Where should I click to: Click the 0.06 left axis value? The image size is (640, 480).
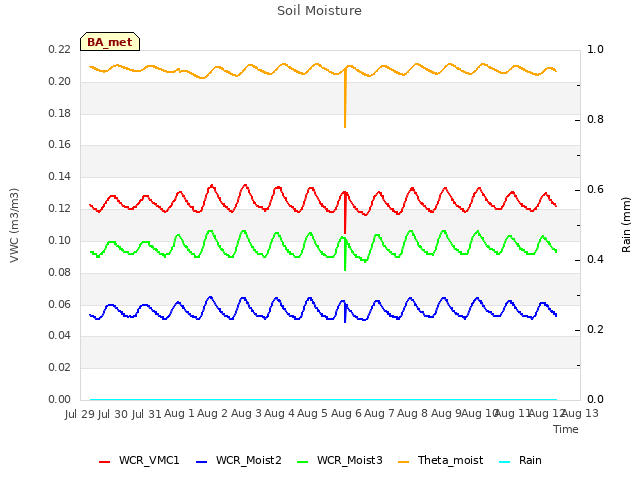(x=60, y=304)
